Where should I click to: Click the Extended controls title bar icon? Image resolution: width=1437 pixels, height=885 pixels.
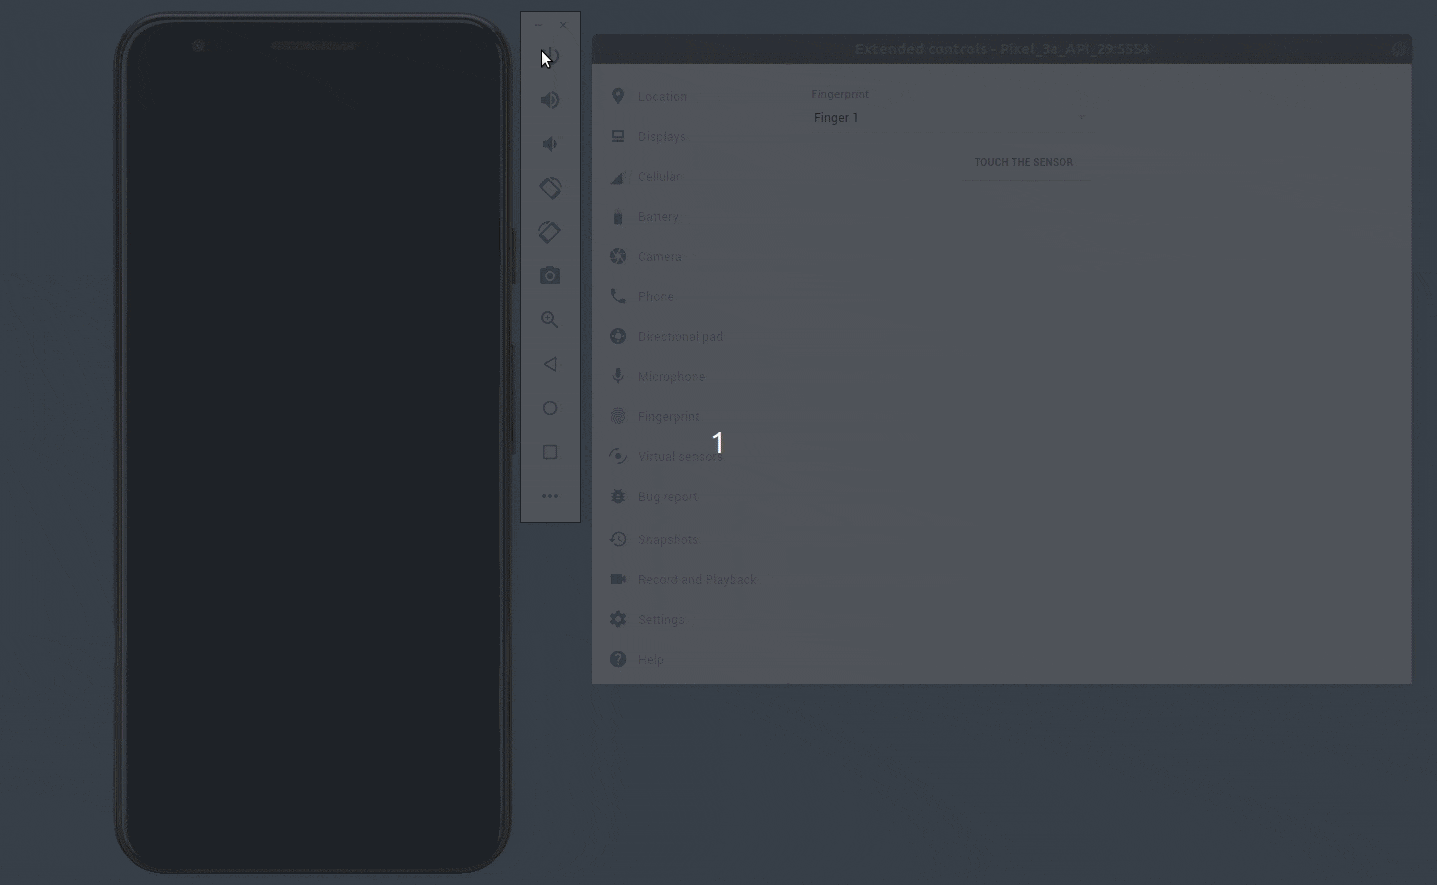click(1398, 49)
